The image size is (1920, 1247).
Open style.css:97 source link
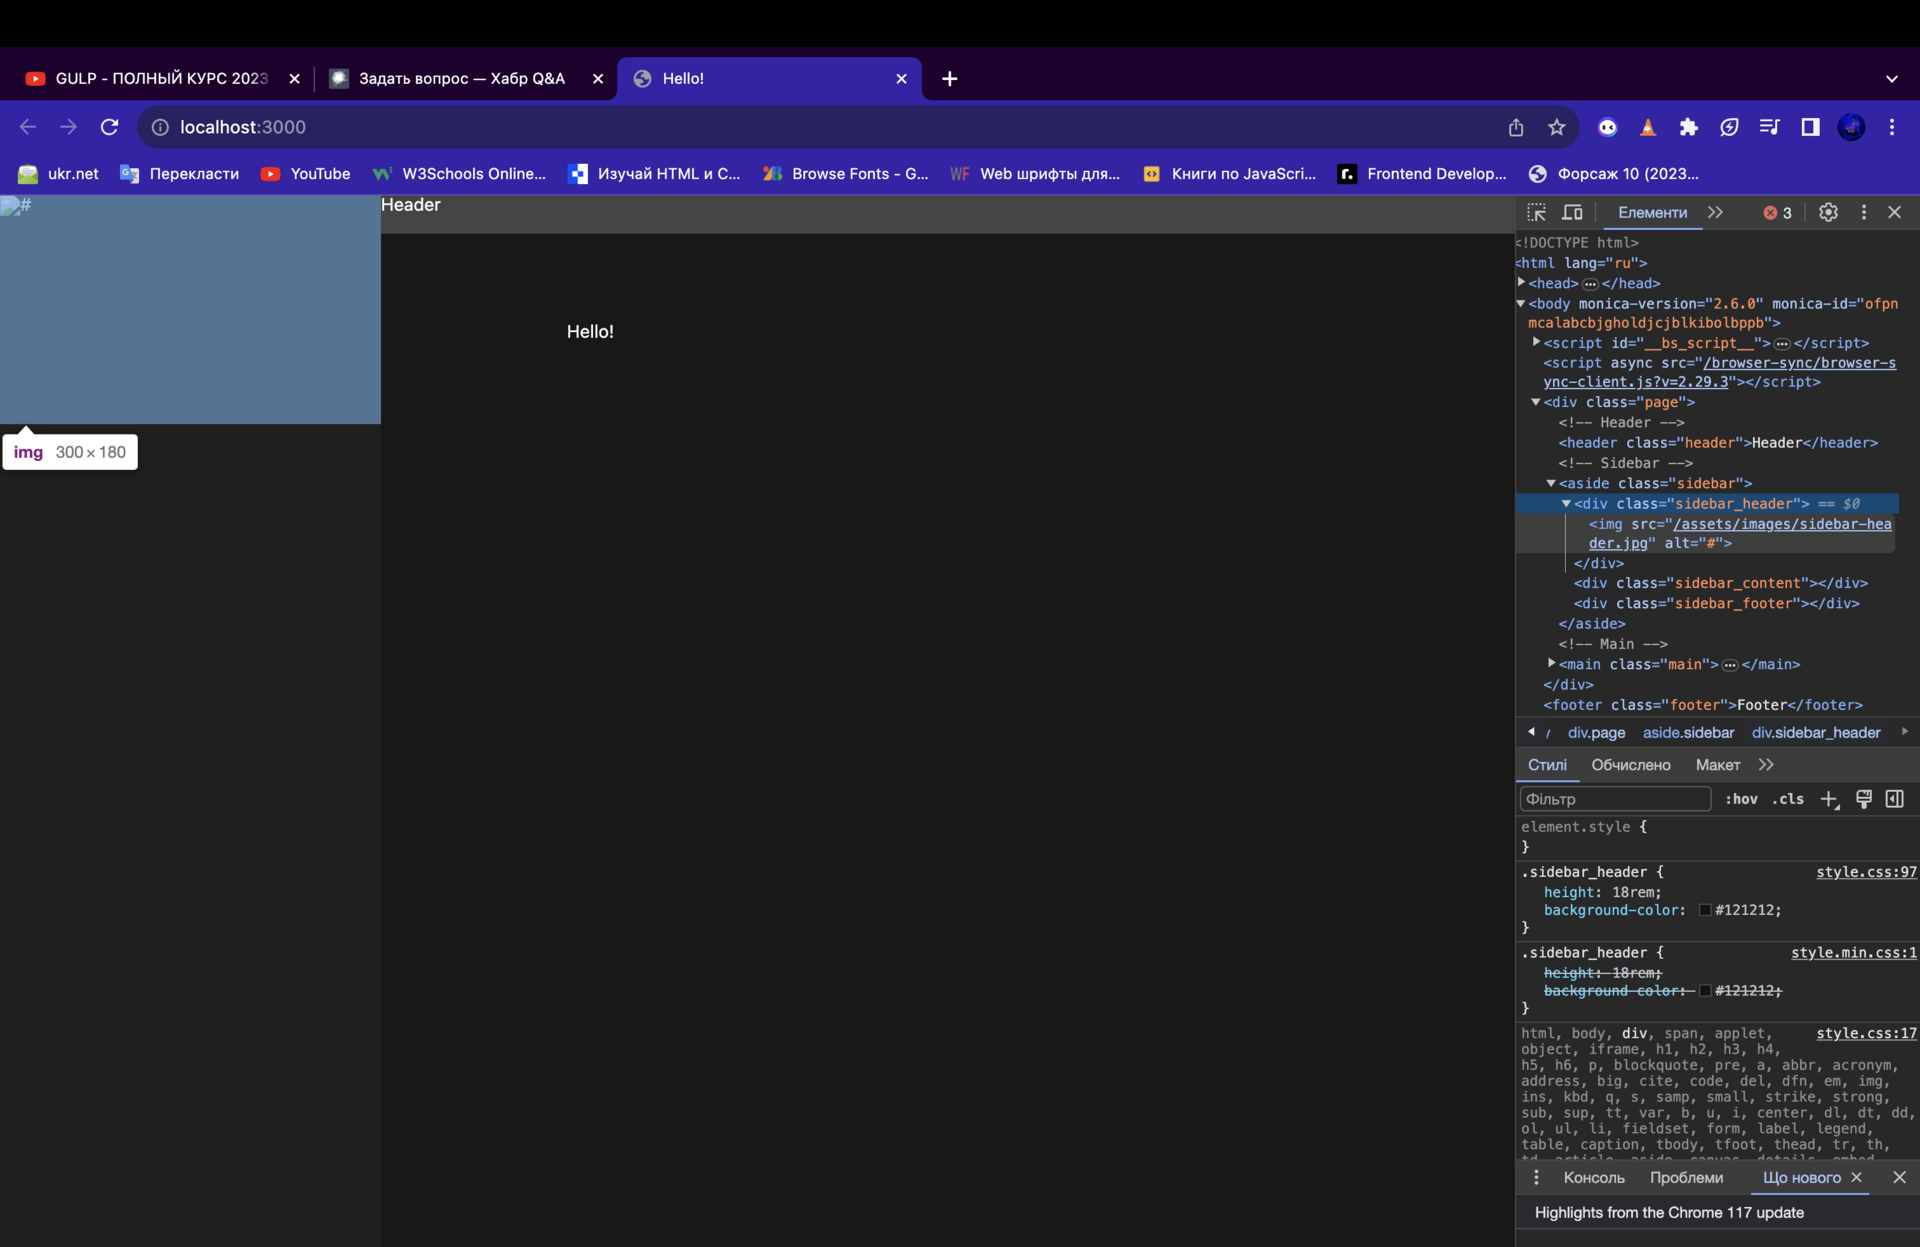point(1866,872)
